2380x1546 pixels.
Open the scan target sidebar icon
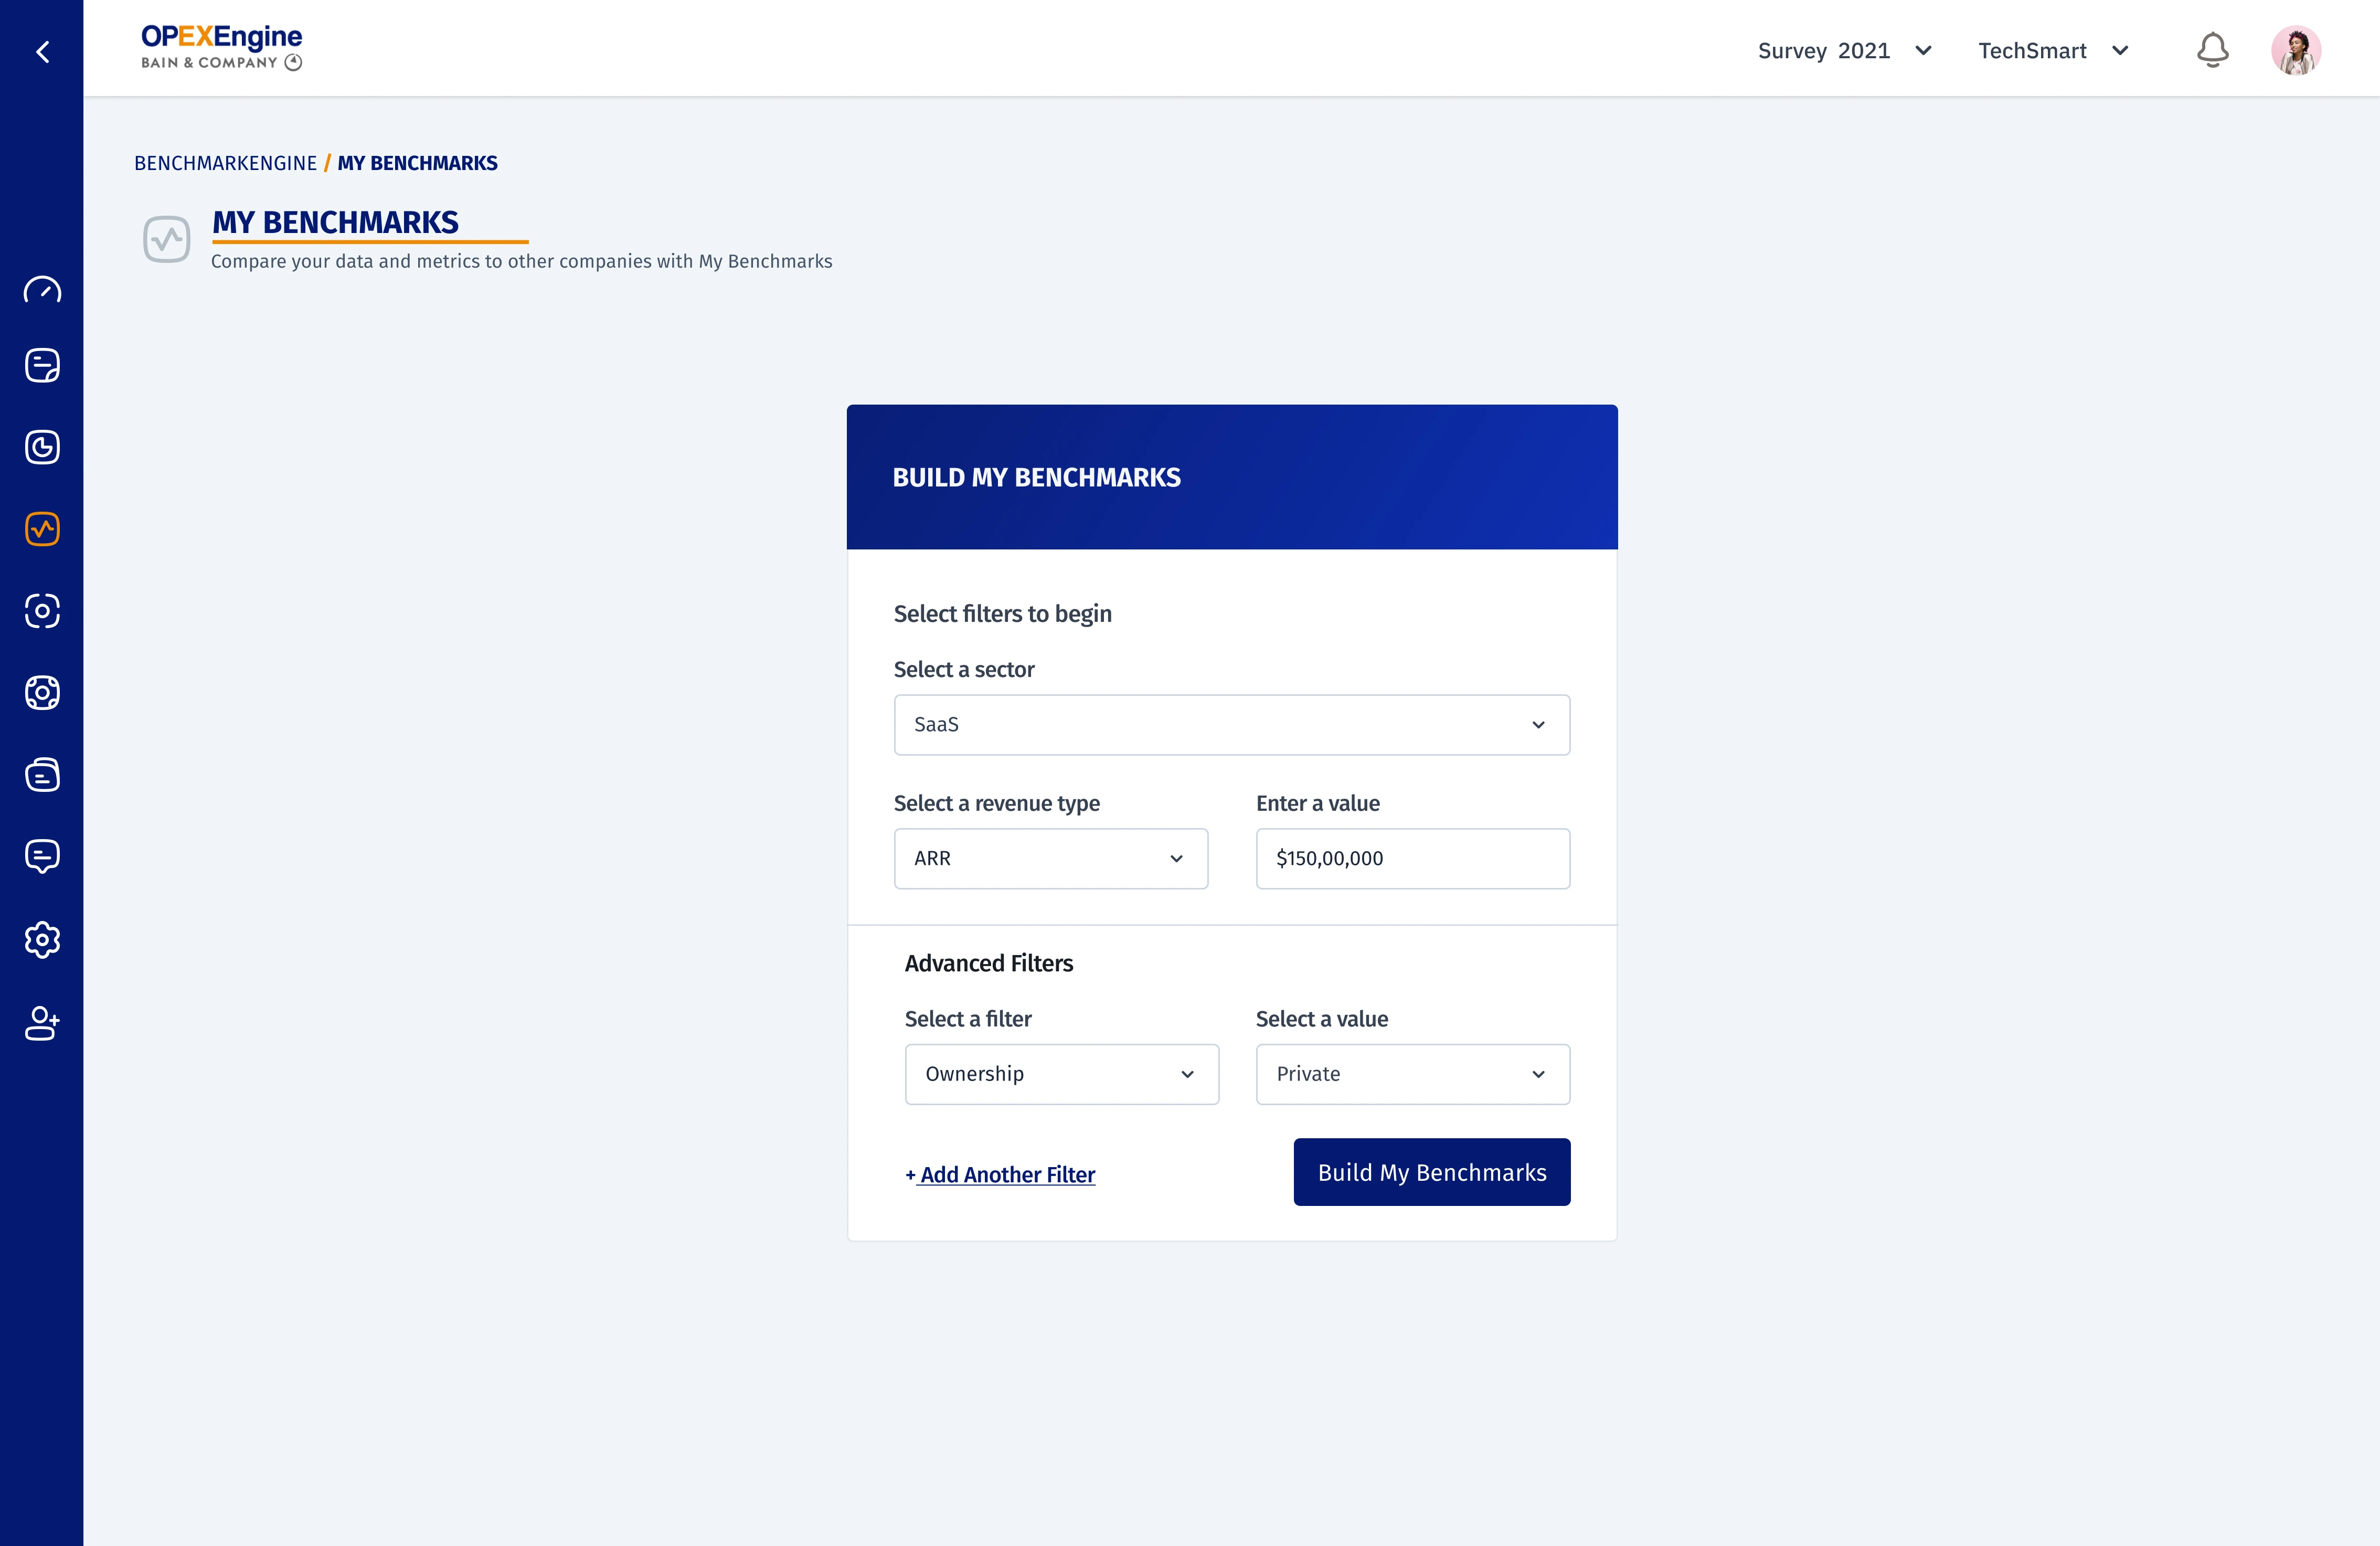[42, 610]
